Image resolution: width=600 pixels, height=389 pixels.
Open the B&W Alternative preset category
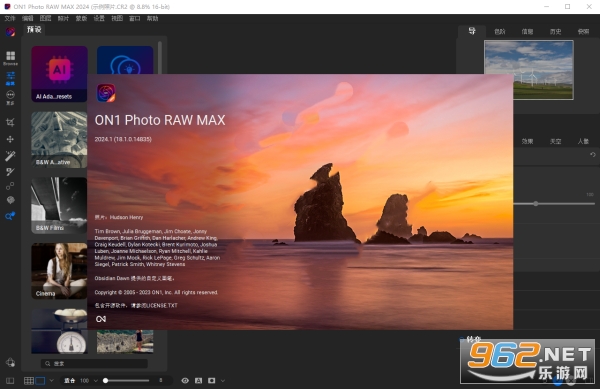[x=59, y=140]
